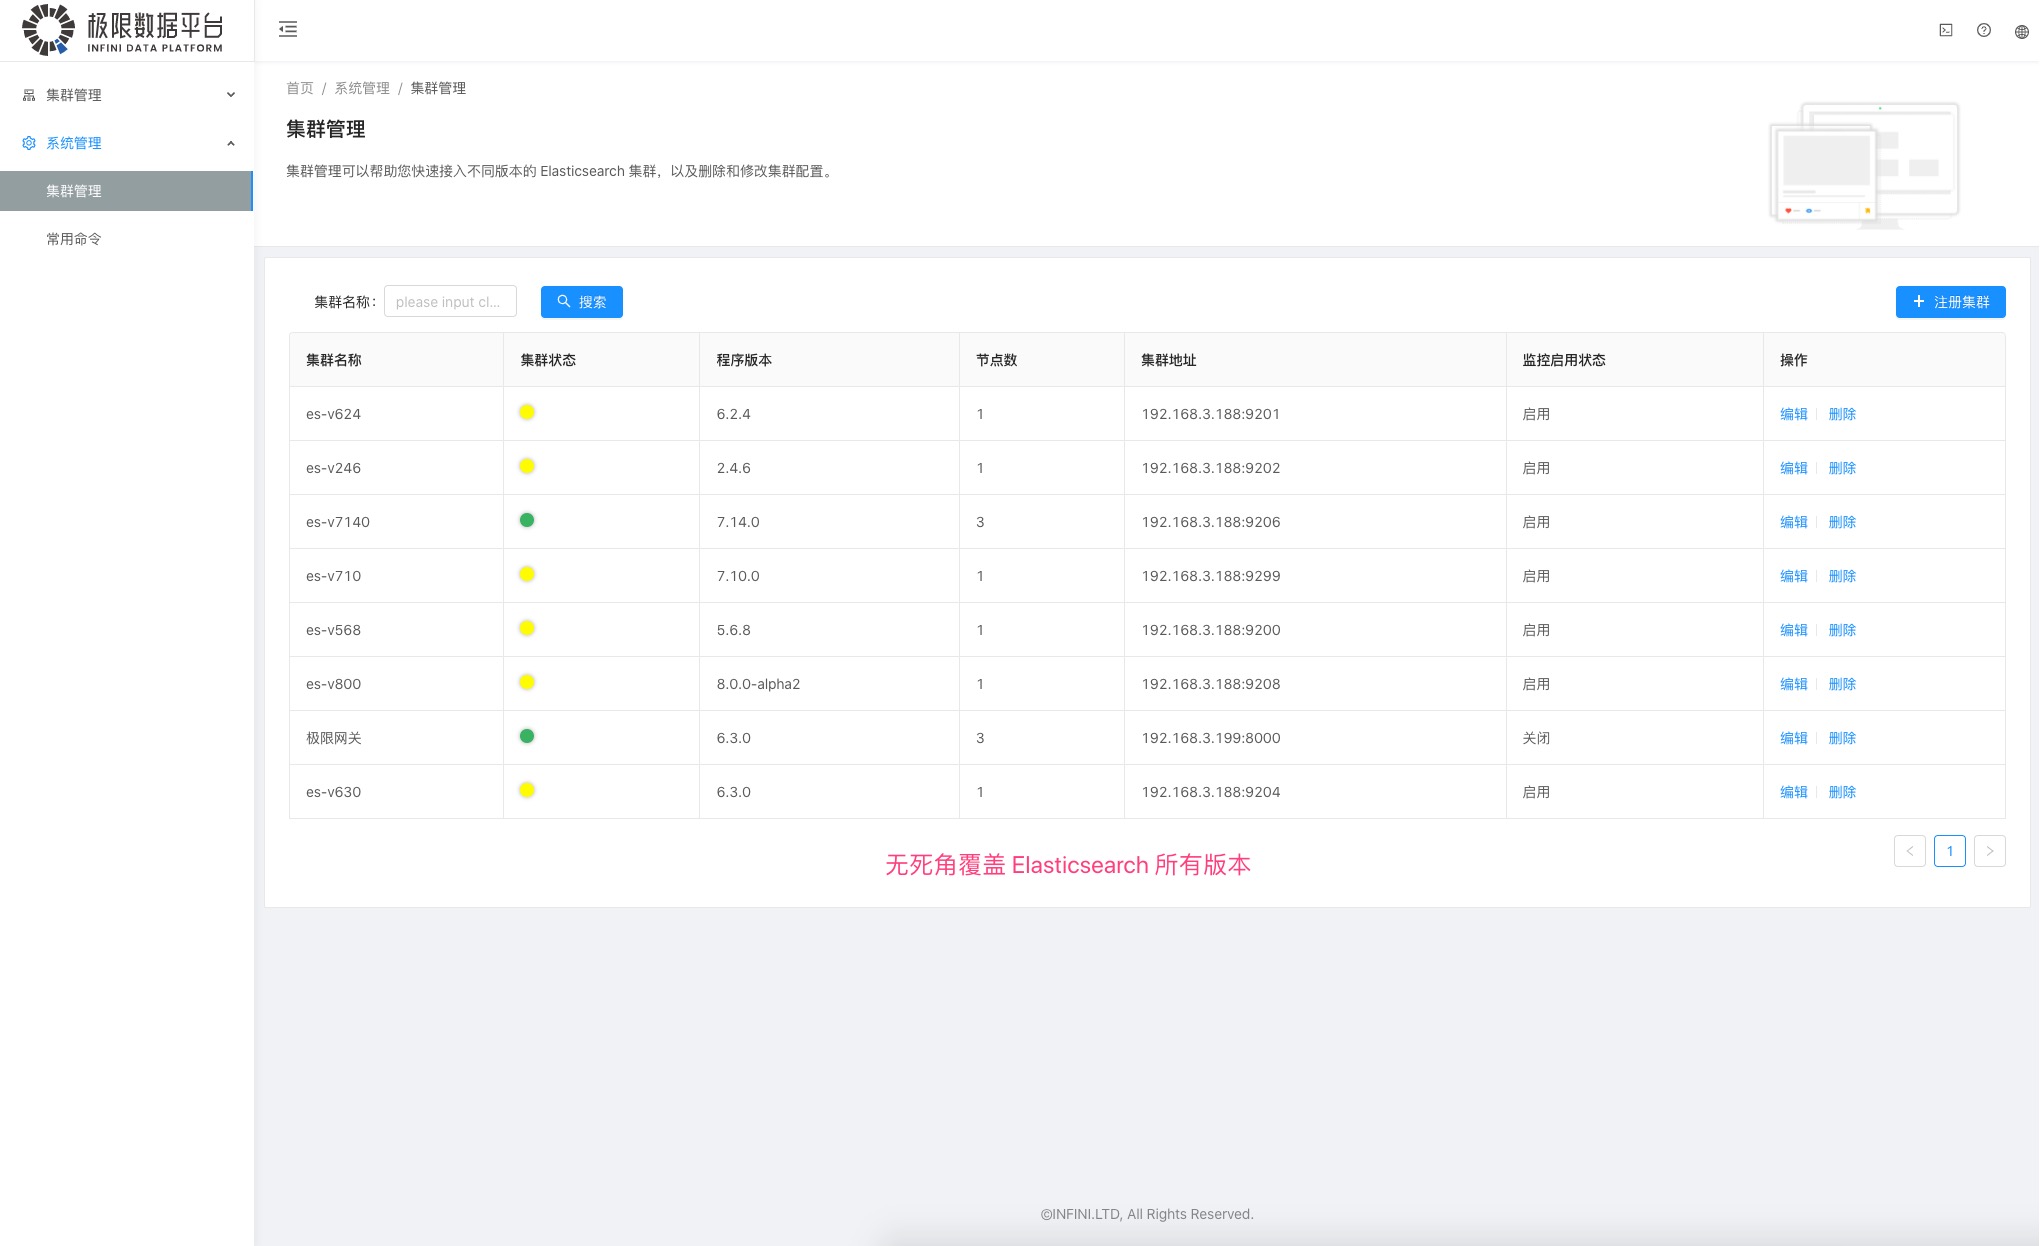Image resolution: width=2040 pixels, height=1246 pixels.
Task: Delete the es-v630 cluster
Action: (1842, 792)
